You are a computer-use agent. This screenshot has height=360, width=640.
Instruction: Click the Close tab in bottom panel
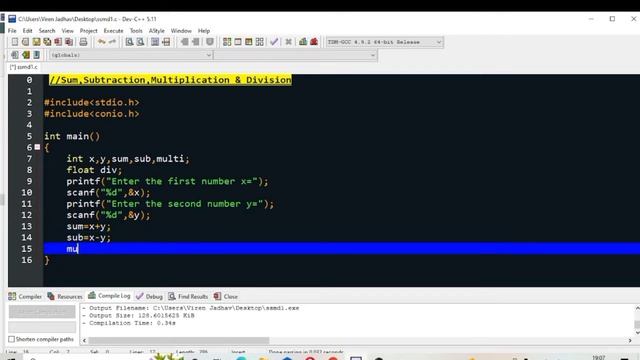[x=226, y=296]
